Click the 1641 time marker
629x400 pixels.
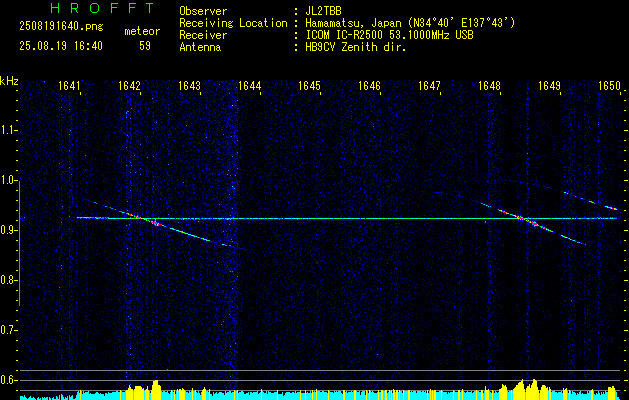pyautogui.click(x=69, y=86)
